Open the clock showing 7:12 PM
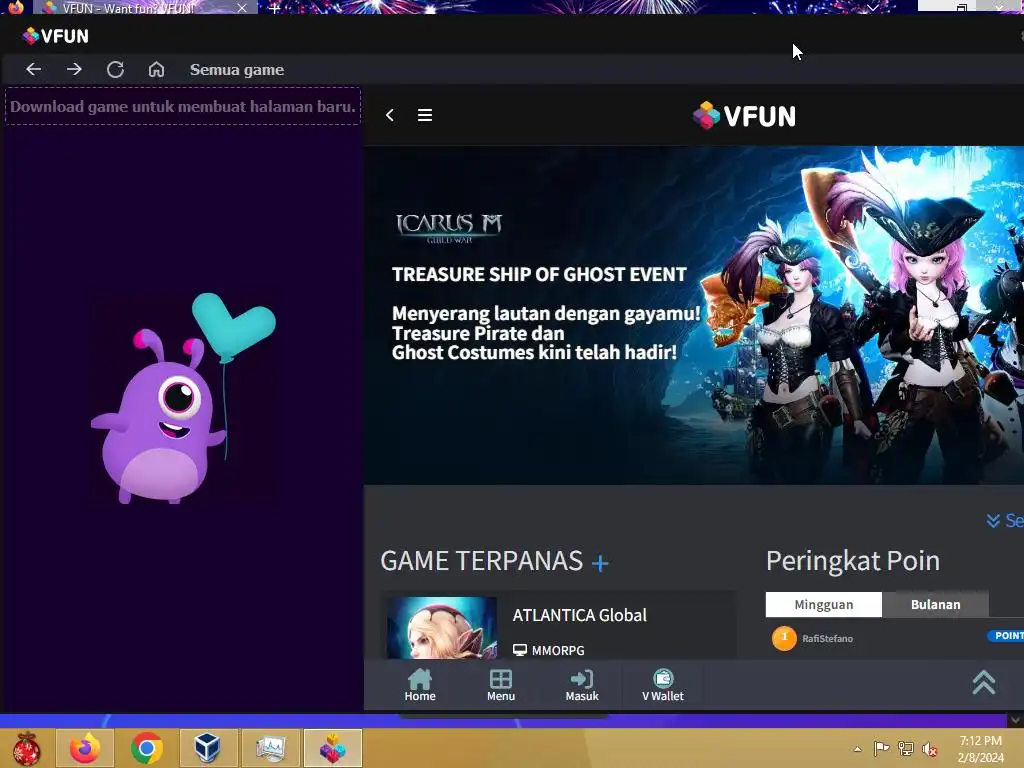This screenshot has width=1024, height=768. coord(980,749)
